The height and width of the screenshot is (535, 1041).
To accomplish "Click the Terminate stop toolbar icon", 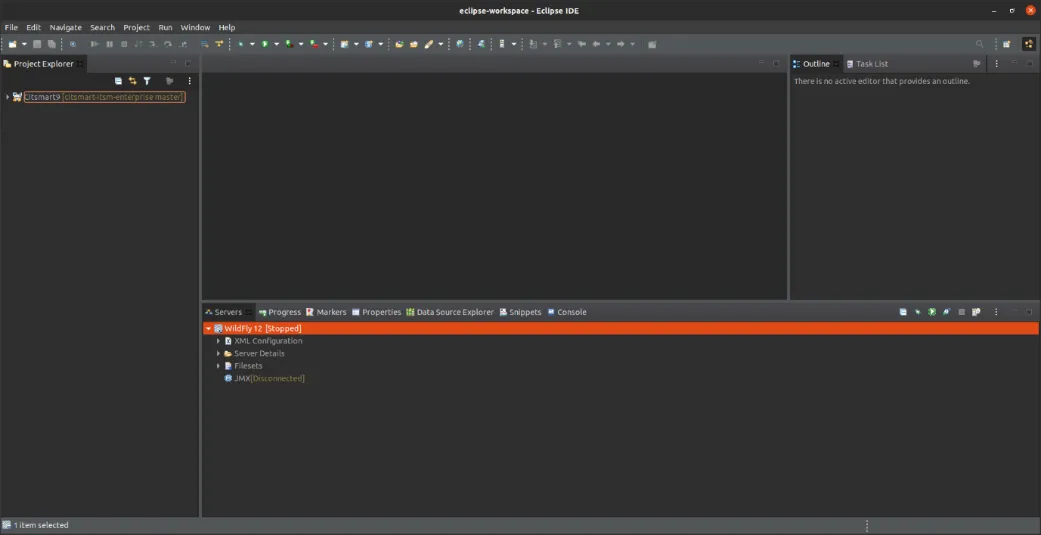I will [124, 44].
